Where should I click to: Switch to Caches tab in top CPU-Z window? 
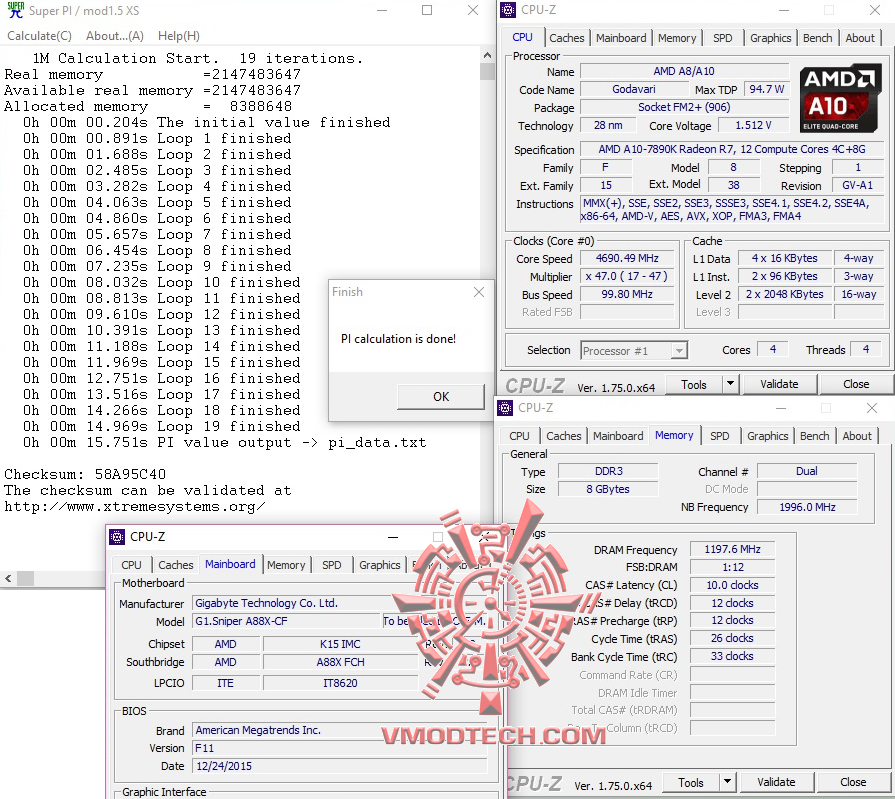[566, 38]
